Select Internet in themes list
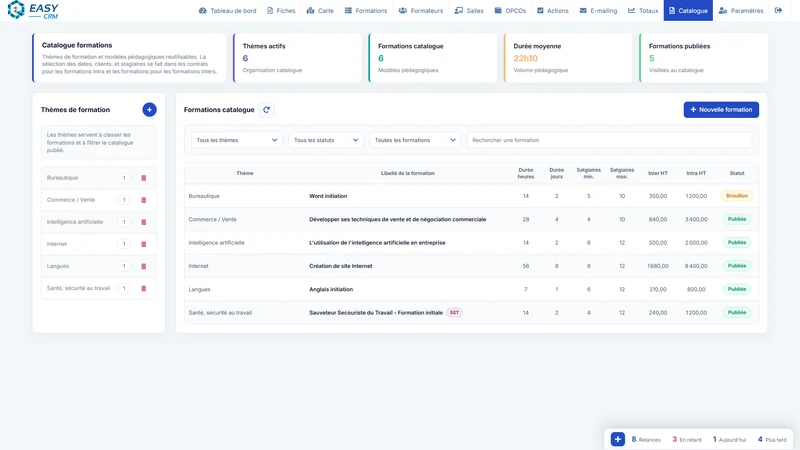Viewport: 800px width, 450px height. point(57,244)
